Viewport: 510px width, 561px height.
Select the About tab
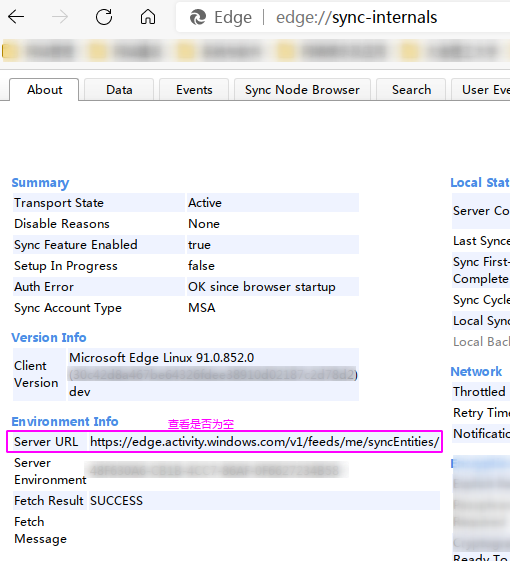pyautogui.click(x=44, y=89)
